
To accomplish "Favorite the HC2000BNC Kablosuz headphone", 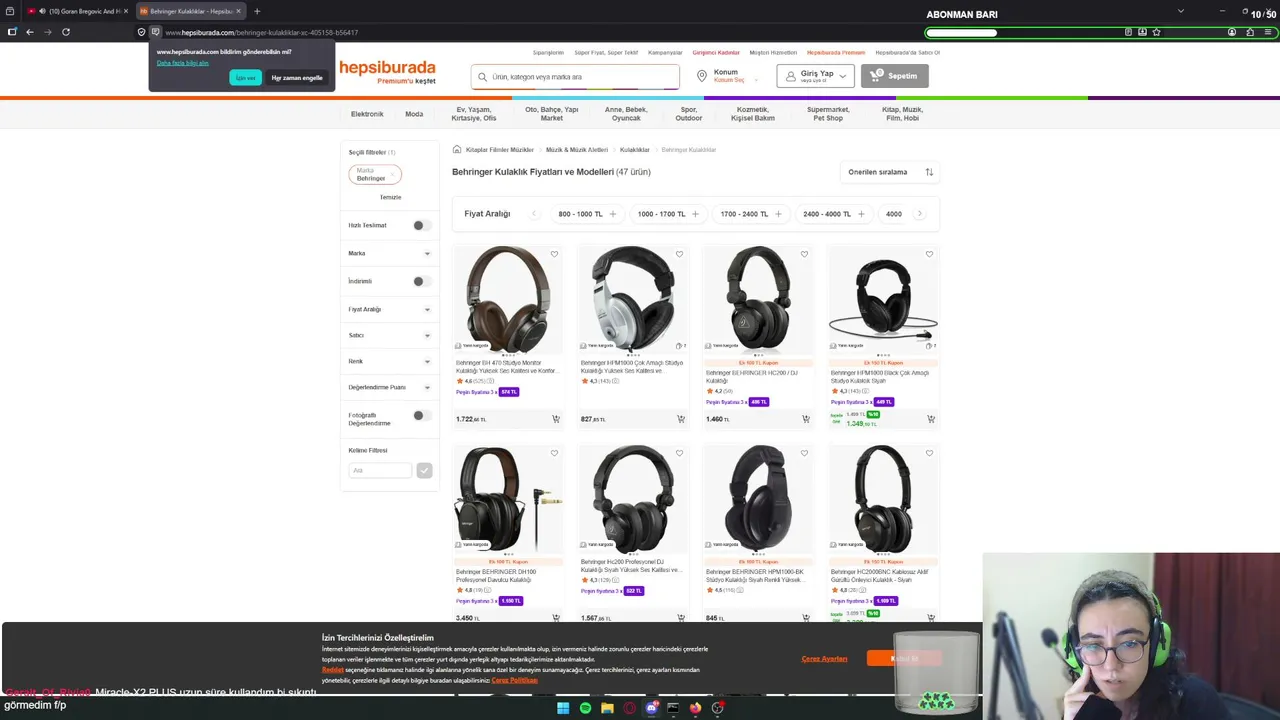I will pos(929,453).
